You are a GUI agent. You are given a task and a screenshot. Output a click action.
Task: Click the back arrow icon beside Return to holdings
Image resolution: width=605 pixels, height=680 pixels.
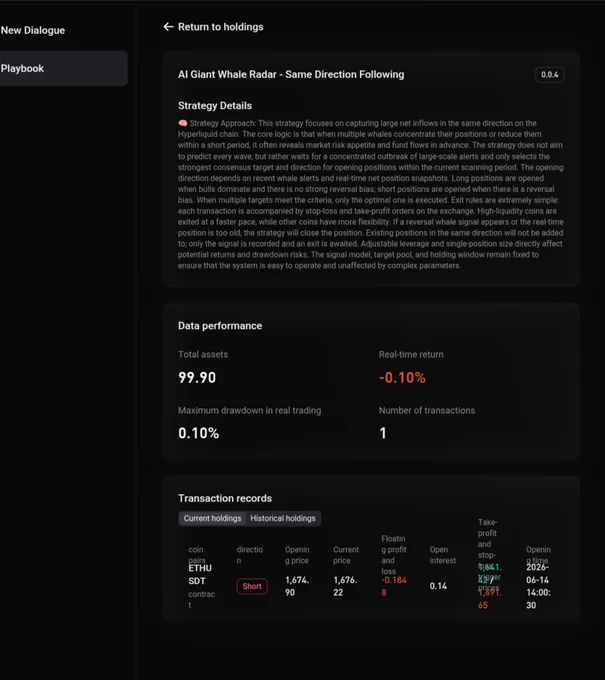pyautogui.click(x=168, y=27)
